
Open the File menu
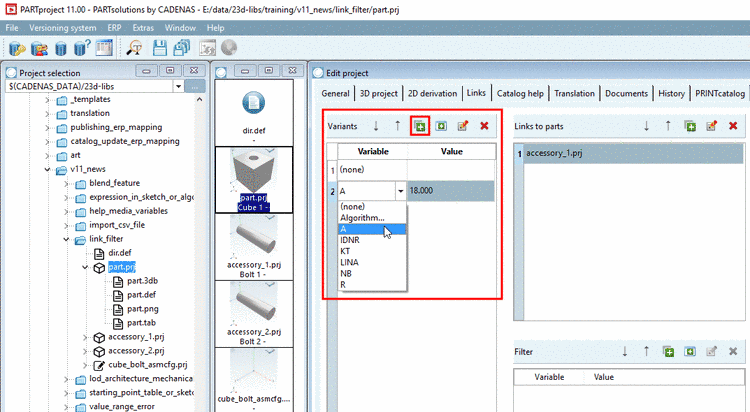point(12,28)
